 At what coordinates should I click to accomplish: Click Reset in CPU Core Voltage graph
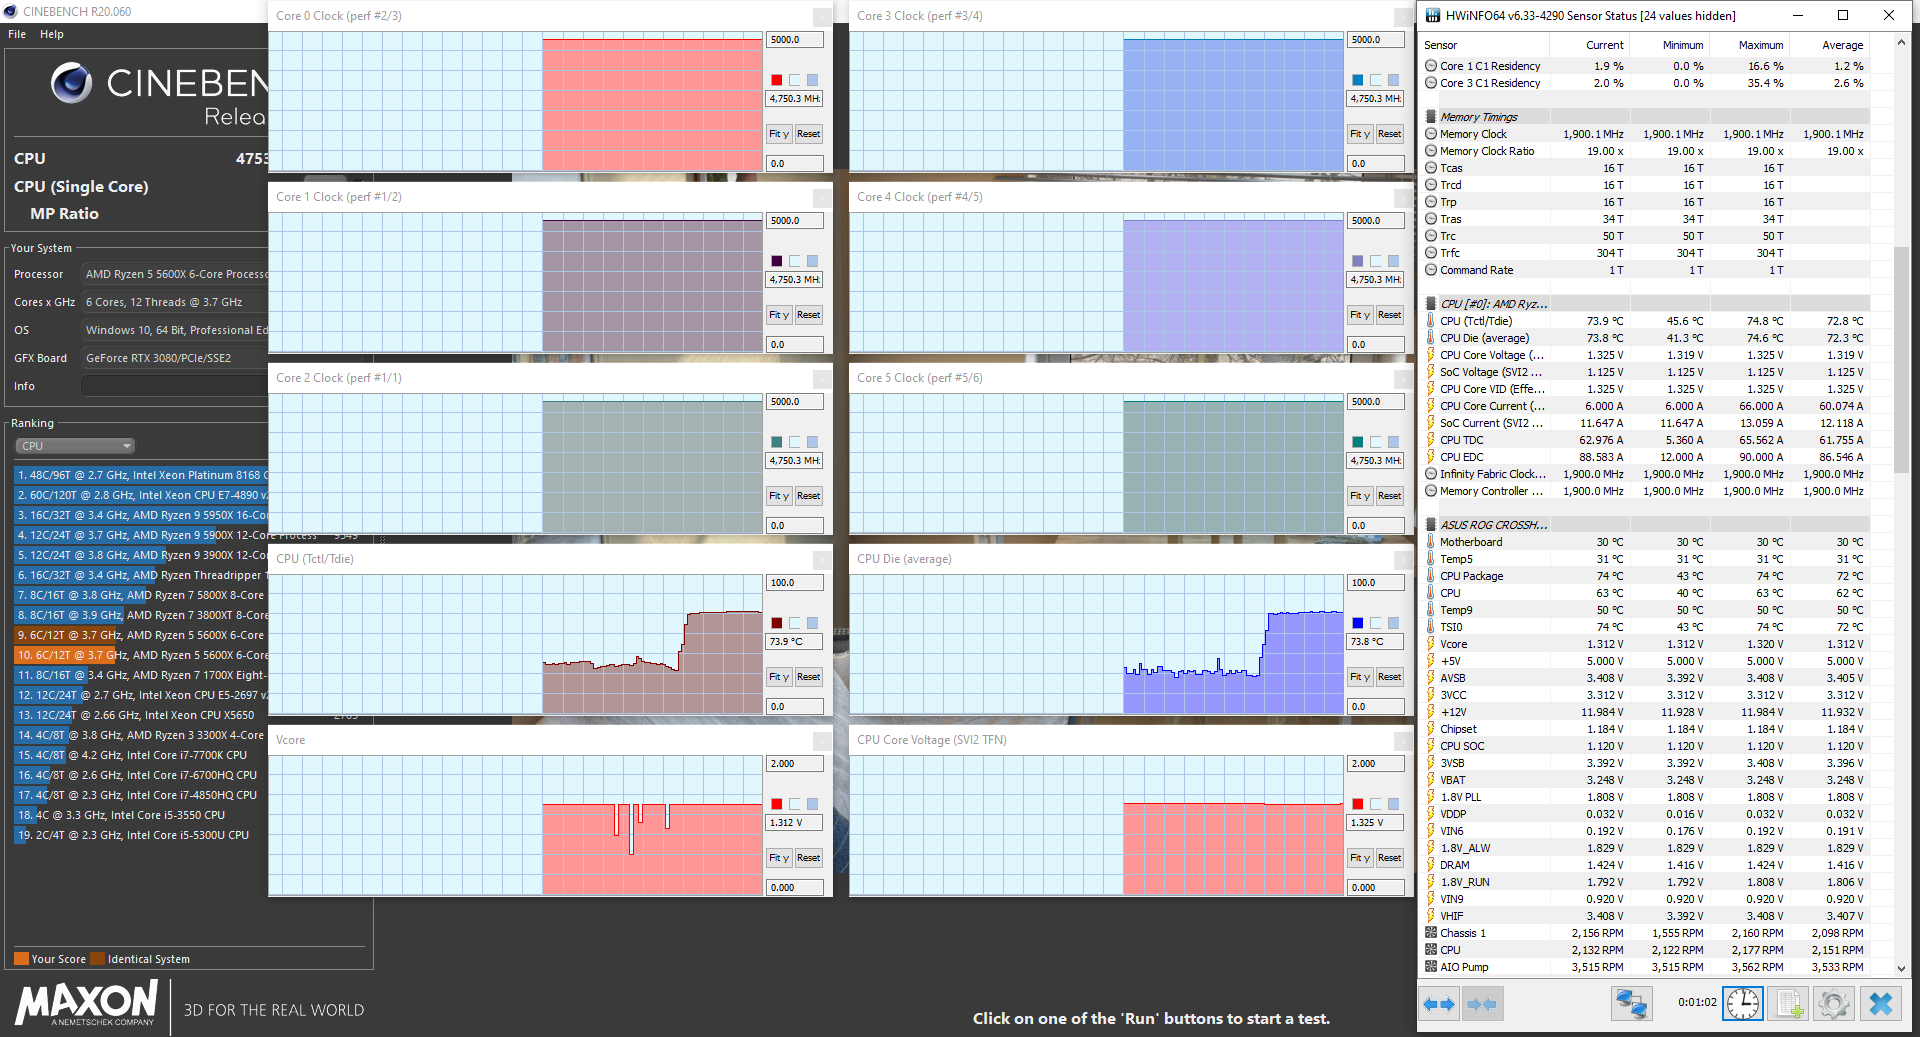(x=1389, y=858)
